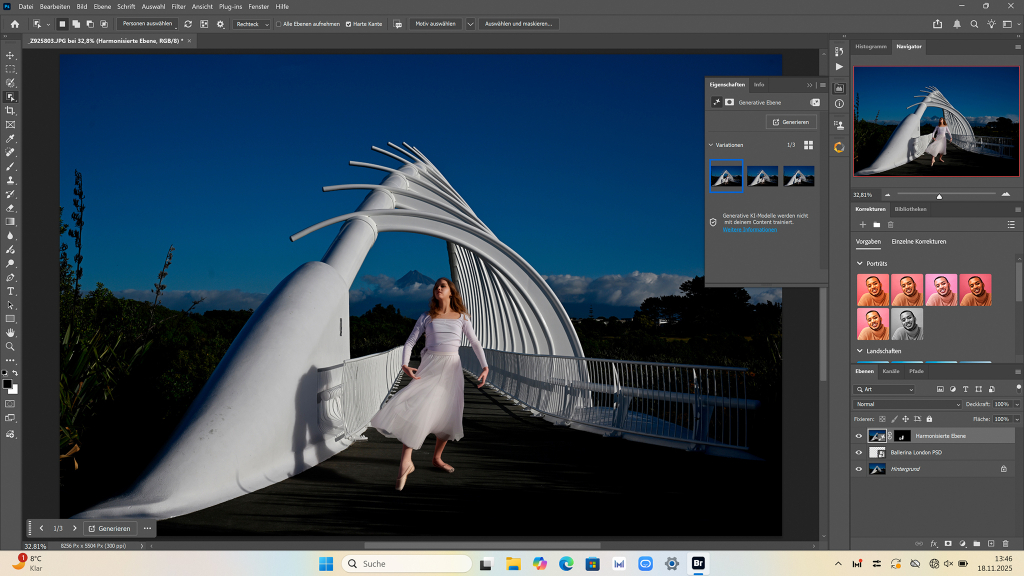Collapse the Porträts section in Korrekturen

(x=859, y=263)
